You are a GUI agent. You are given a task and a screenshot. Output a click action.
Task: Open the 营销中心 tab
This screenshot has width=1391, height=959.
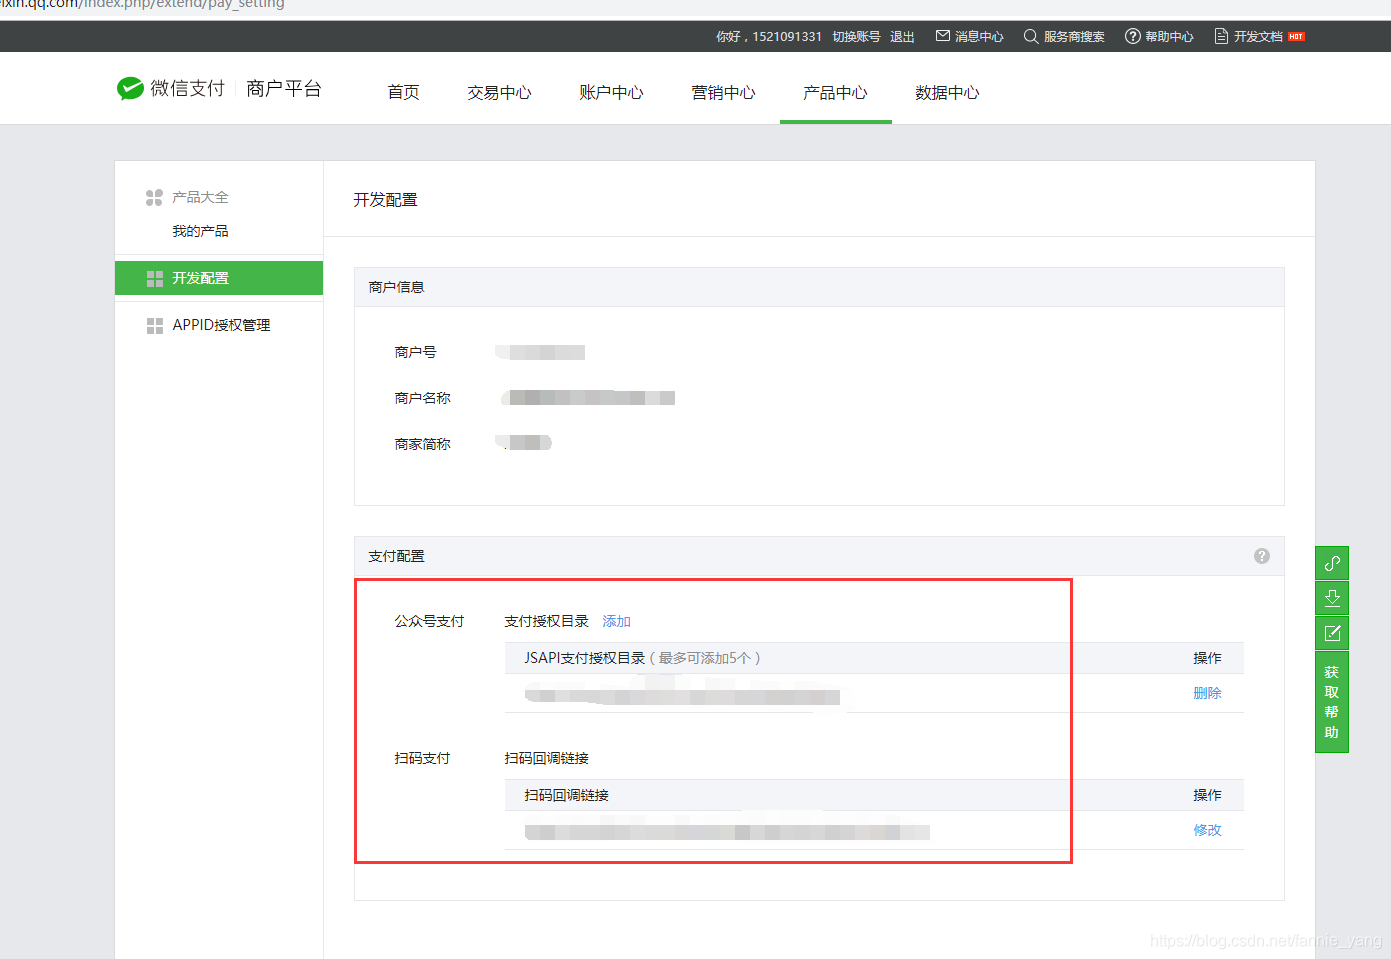(724, 92)
